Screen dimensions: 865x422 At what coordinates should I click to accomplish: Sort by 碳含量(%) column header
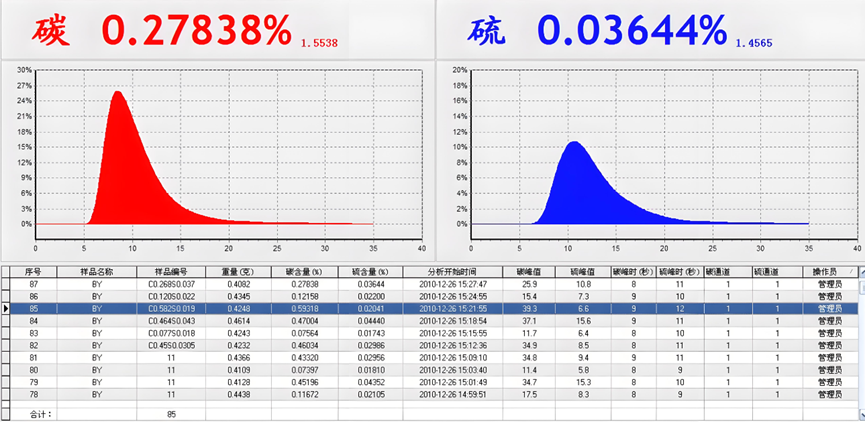(304, 271)
